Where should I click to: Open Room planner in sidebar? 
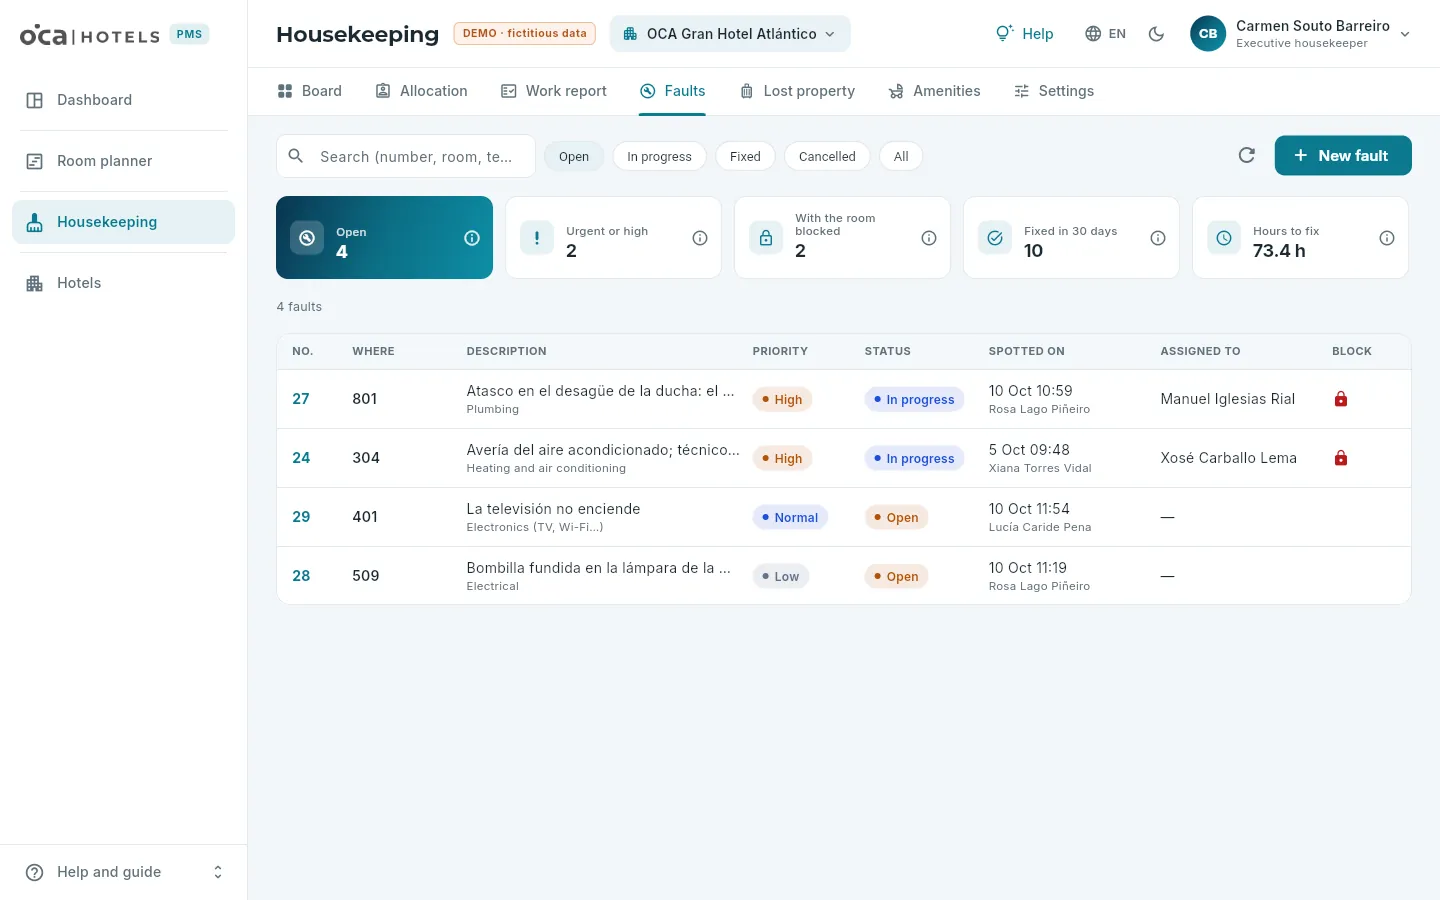pos(124,161)
